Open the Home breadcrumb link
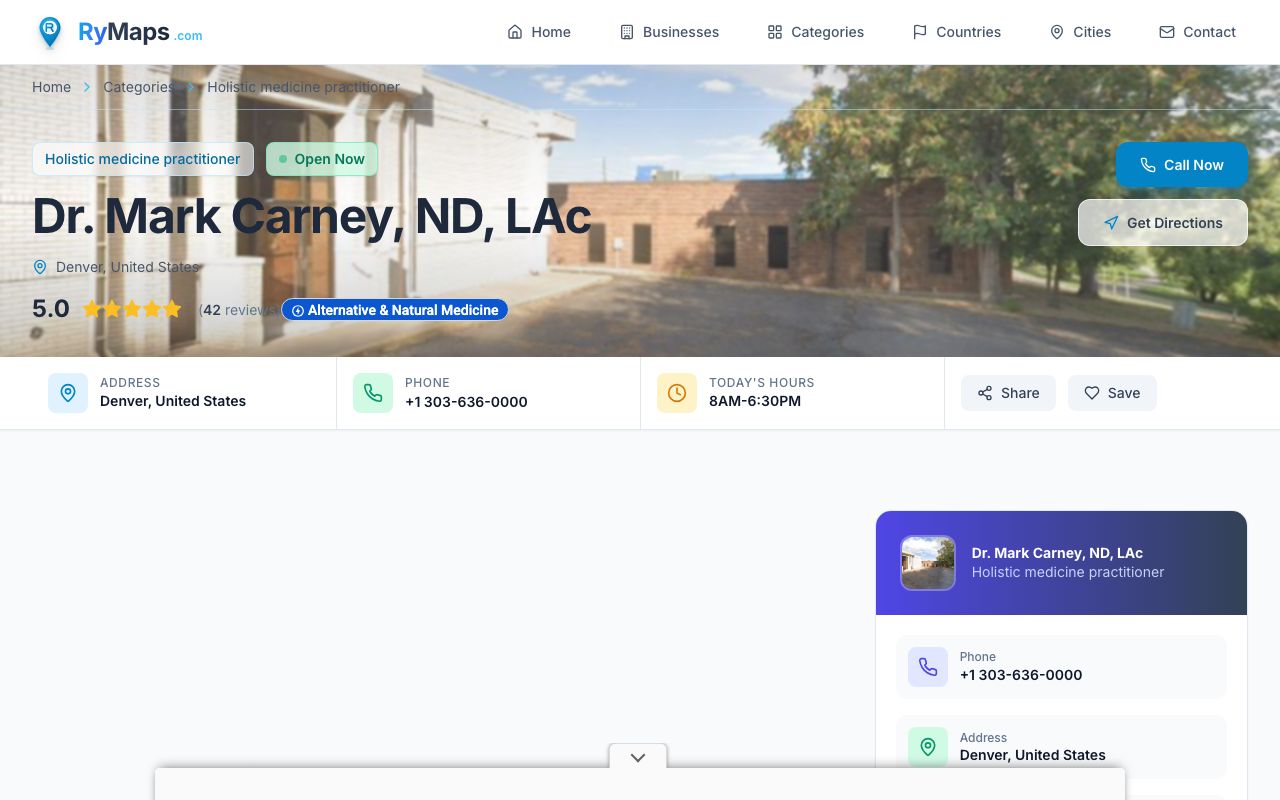The image size is (1280, 800). click(x=51, y=87)
